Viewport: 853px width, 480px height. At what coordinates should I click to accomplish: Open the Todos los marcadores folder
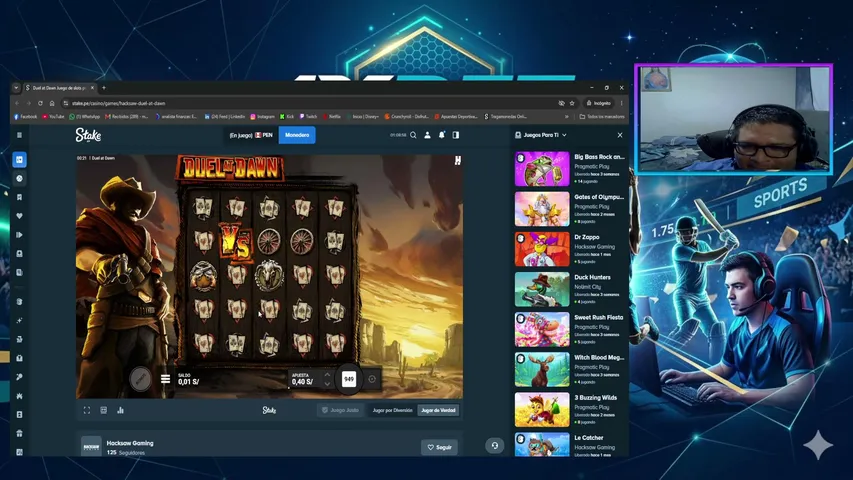click(602, 116)
